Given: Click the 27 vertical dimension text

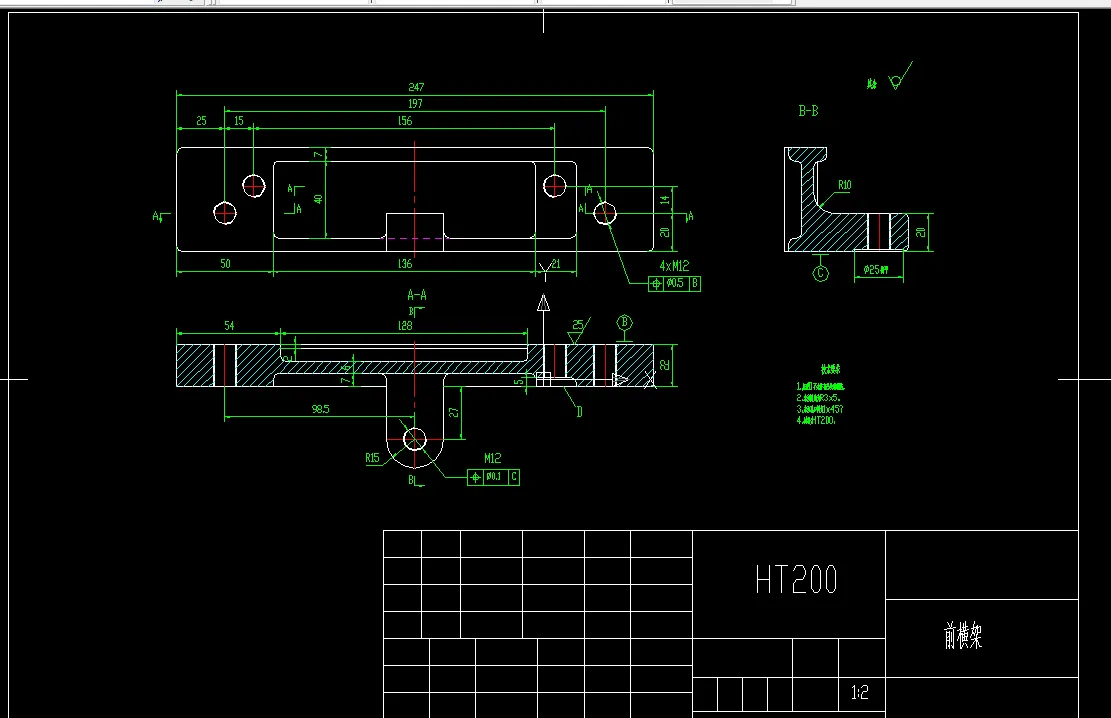Looking at the screenshot, I should [454, 412].
